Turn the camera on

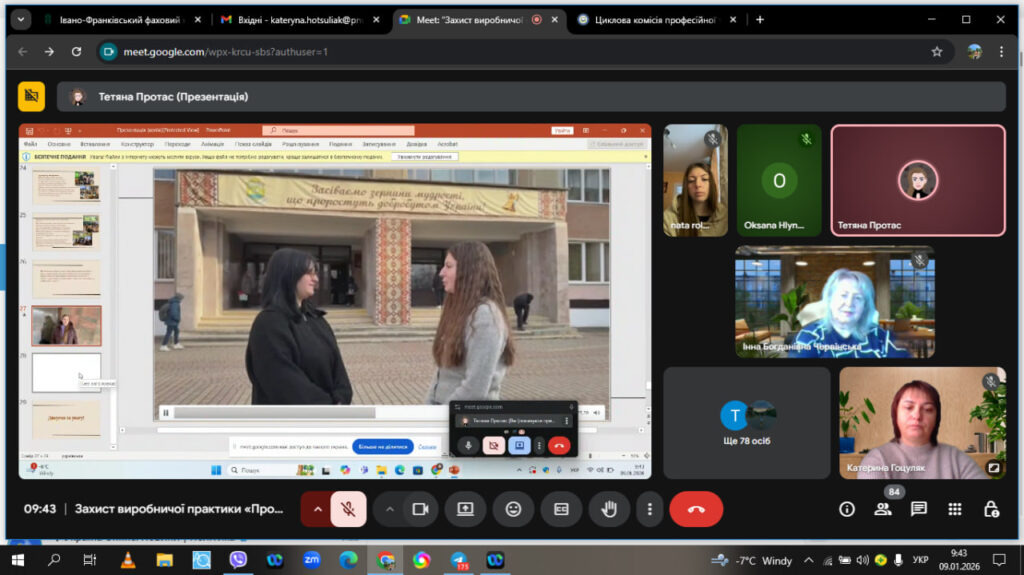coord(420,509)
